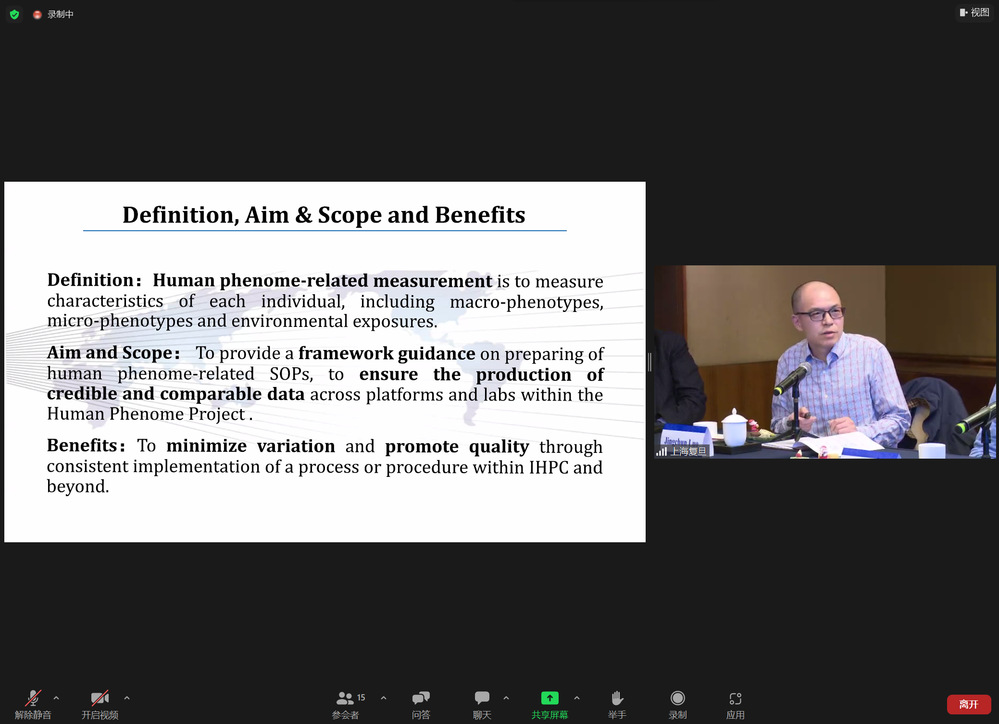Raise your hand (举手)

[617, 703]
